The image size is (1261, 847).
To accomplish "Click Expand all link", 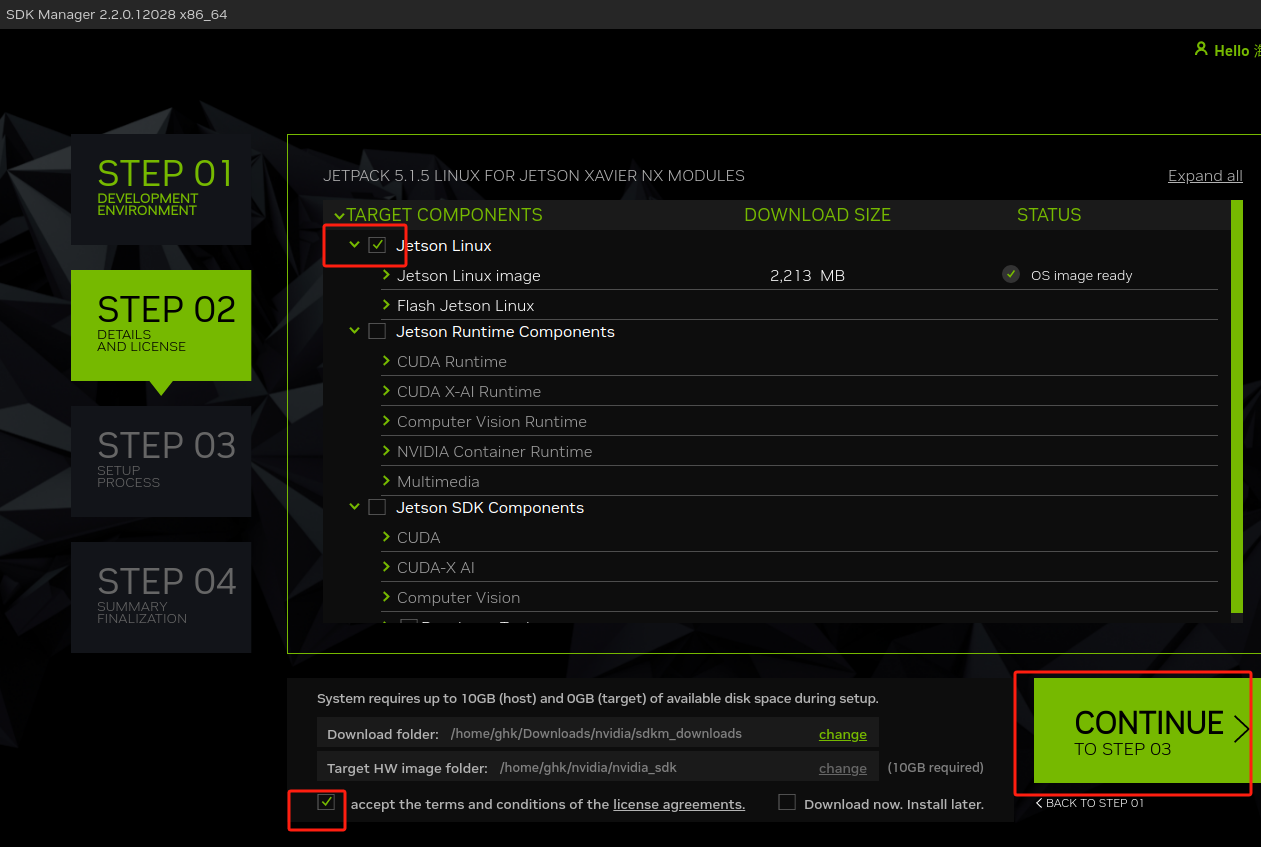I will tap(1205, 176).
